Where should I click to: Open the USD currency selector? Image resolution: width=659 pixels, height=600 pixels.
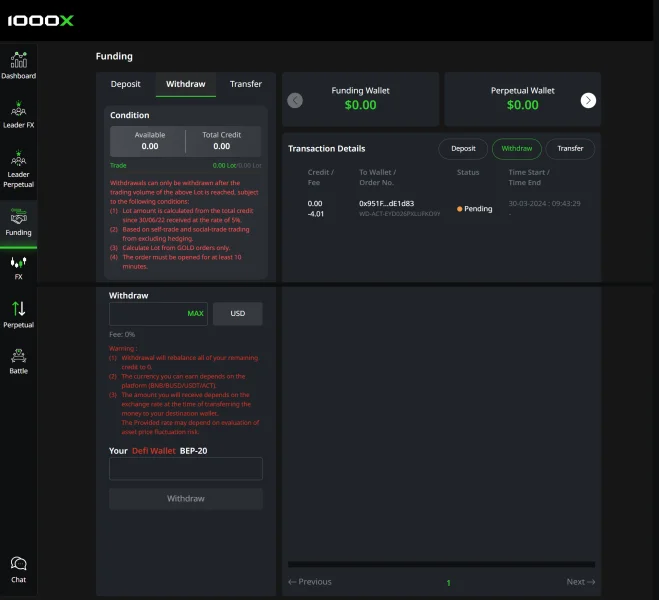pyautogui.click(x=237, y=314)
